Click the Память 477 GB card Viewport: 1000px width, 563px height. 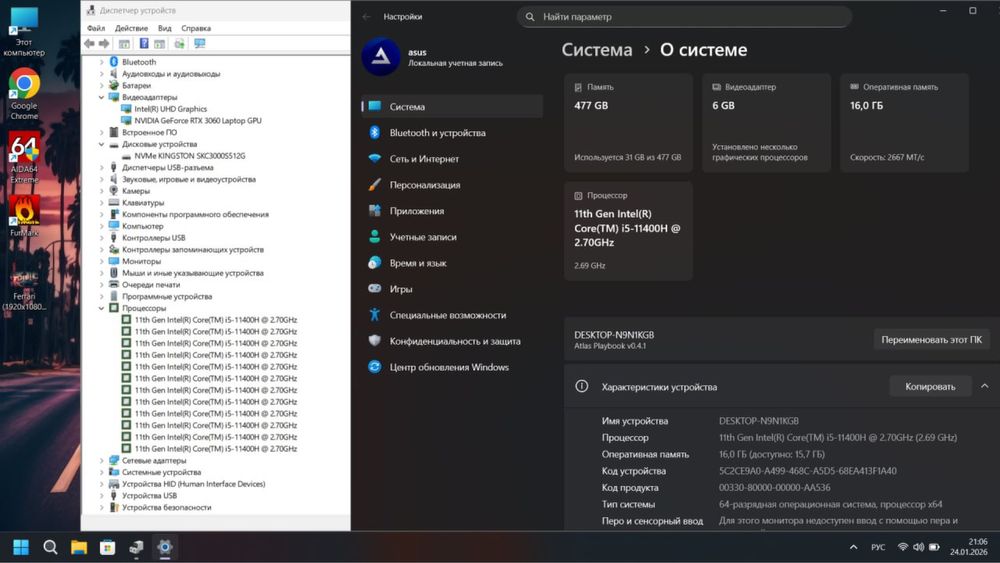click(628, 122)
